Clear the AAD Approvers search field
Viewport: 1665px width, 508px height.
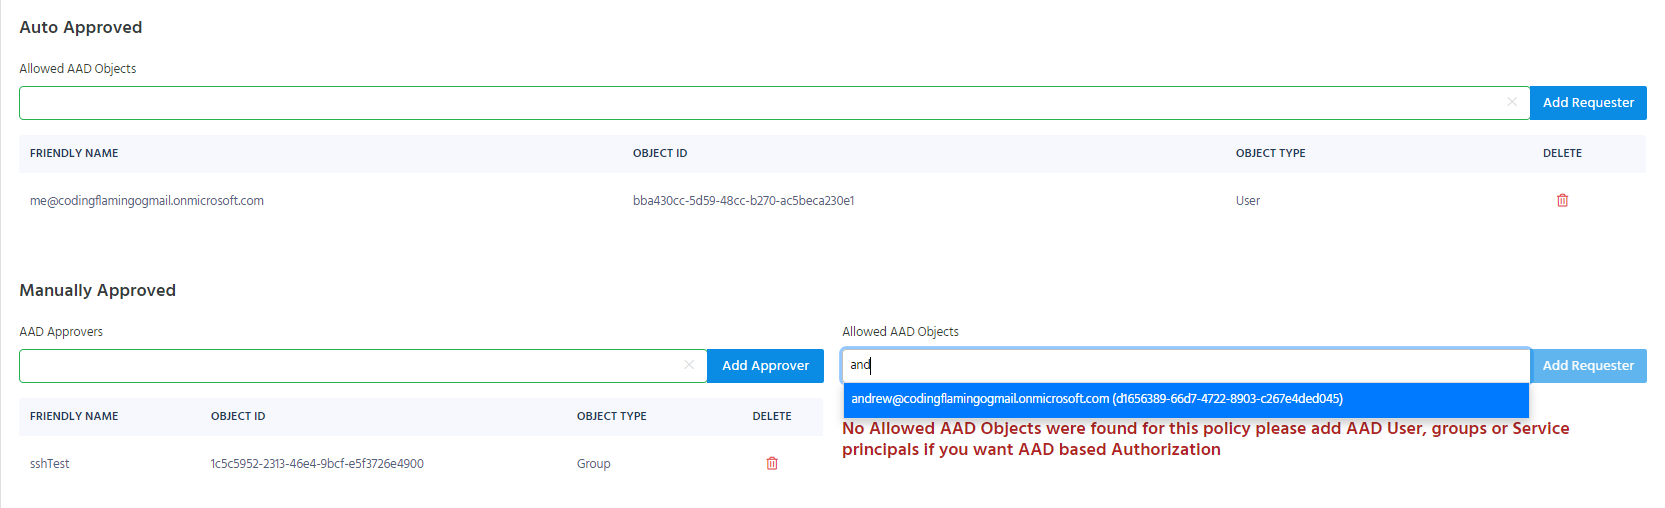(689, 365)
